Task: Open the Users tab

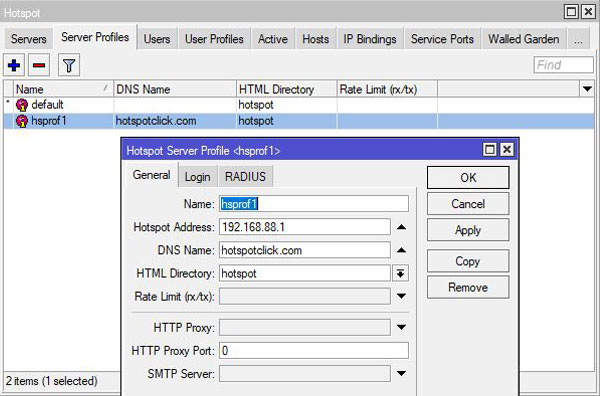Action: tap(157, 39)
